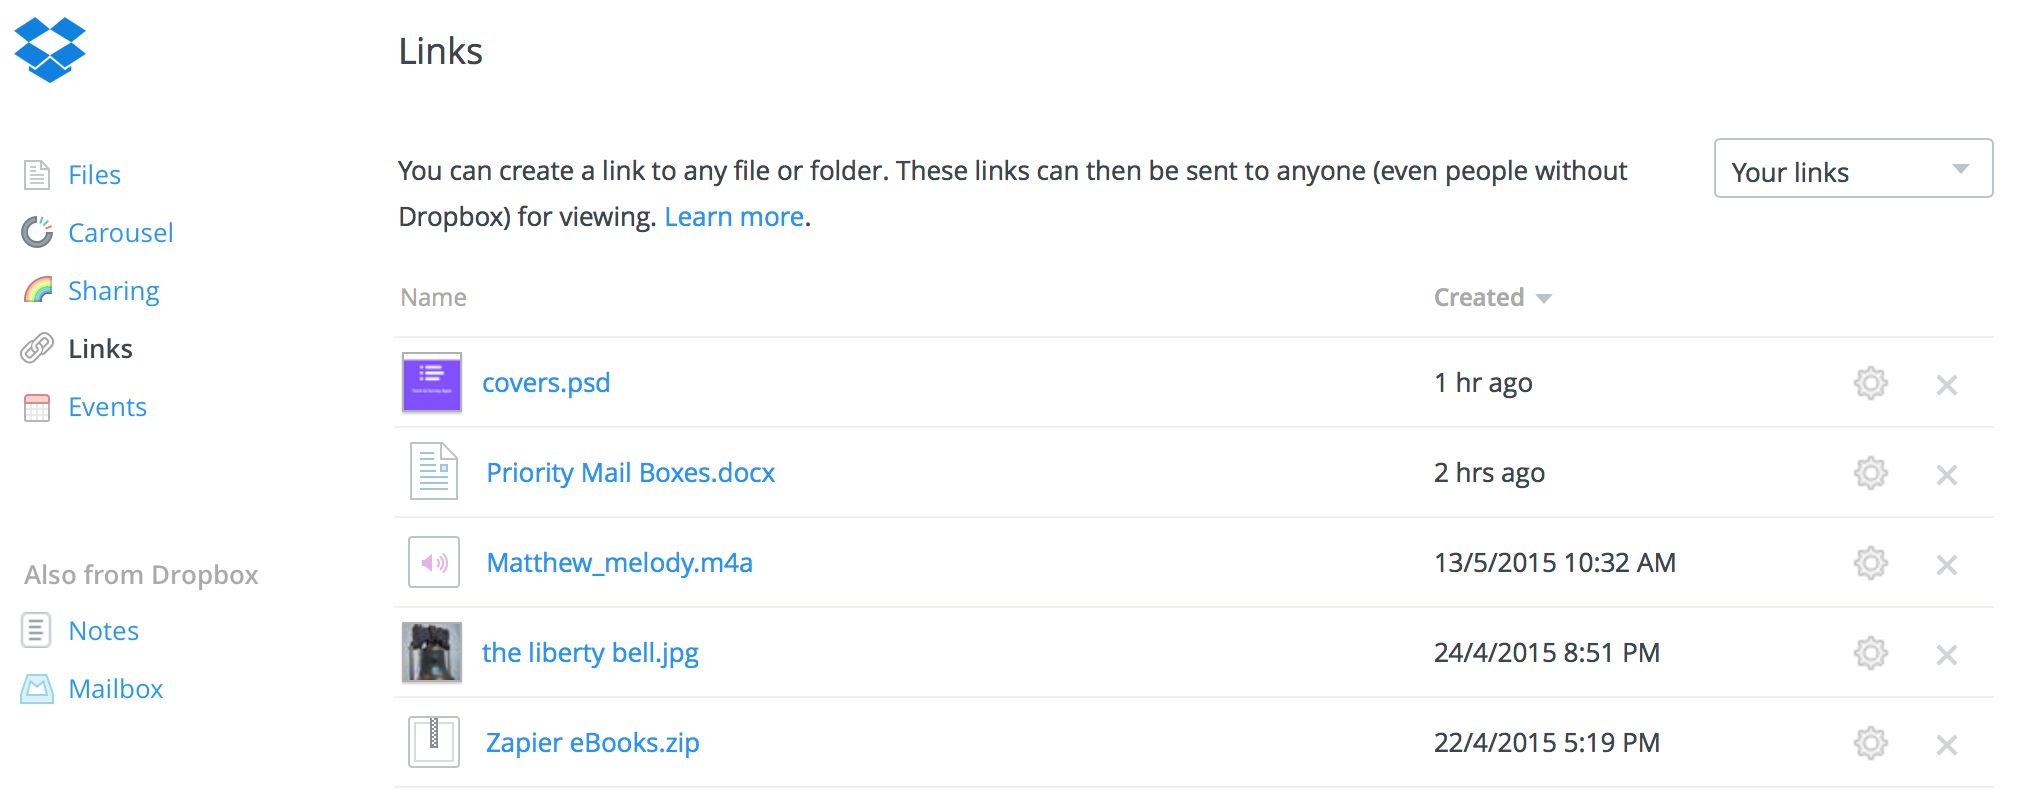Open gear options for Matthew_melody.m4a
The height and width of the screenshot is (790, 2030).
[x=1870, y=563]
